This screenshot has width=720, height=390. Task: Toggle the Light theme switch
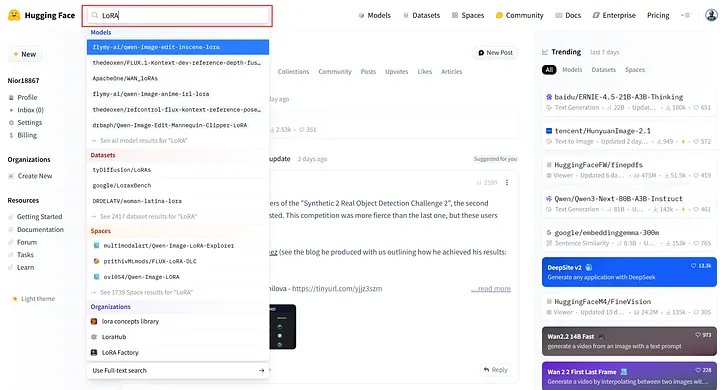pos(34,299)
